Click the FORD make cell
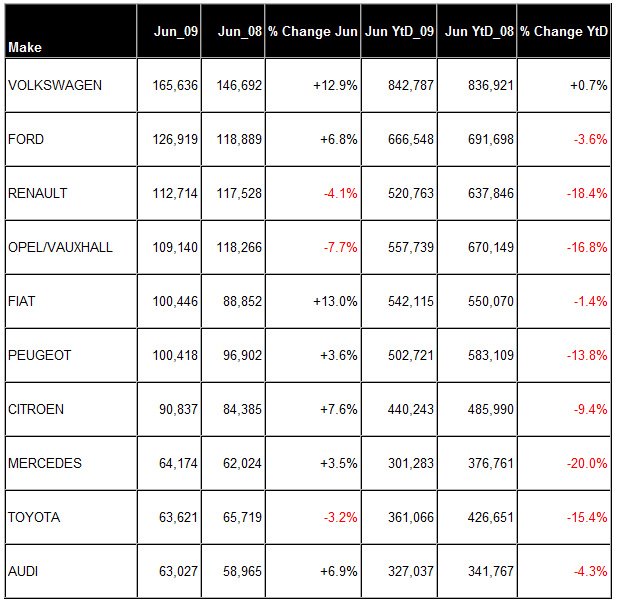Image resolution: width=617 pixels, height=604 pixels. tap(71, 139)
